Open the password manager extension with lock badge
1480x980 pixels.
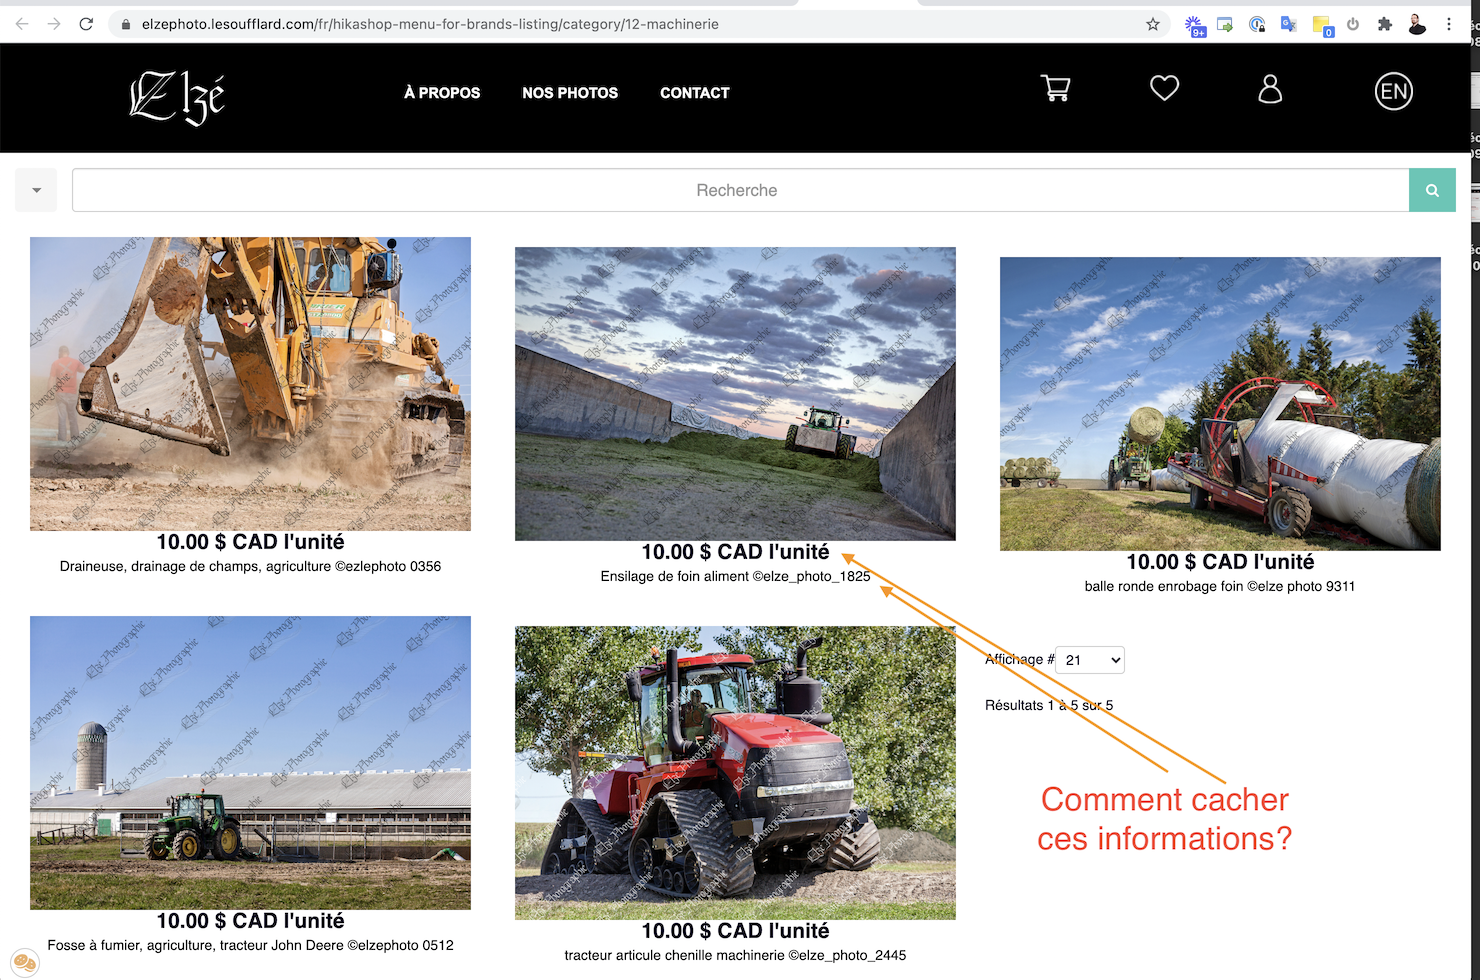click(x=1257, y=24)
